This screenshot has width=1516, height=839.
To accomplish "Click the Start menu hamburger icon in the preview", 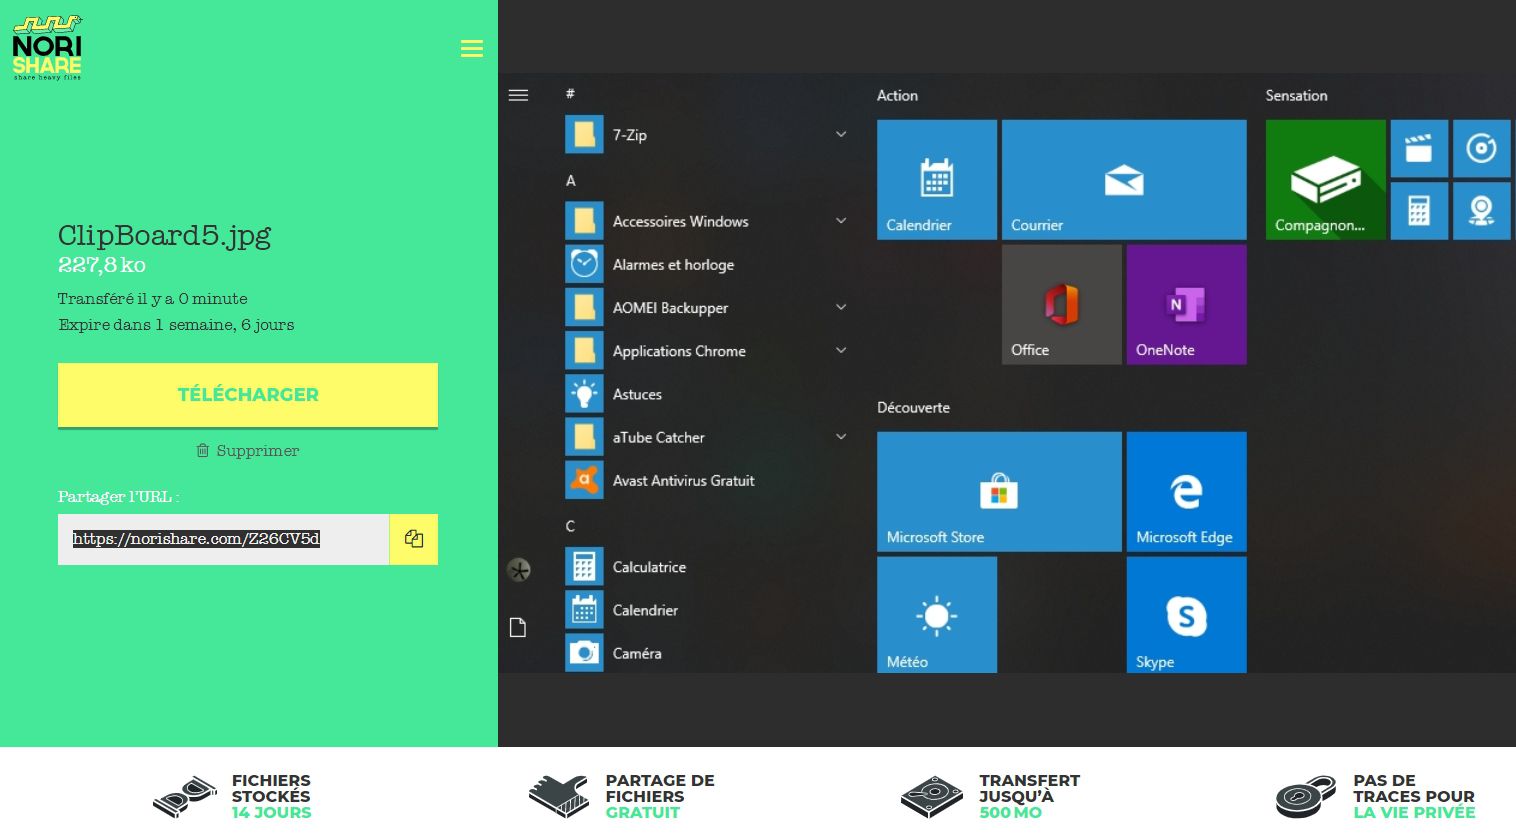I will (518, 95).
